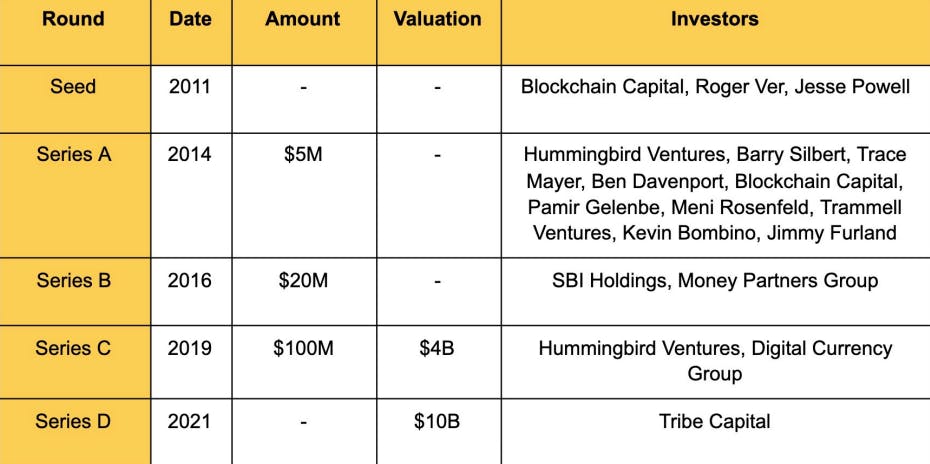The height and width of the screenshot is (464, 930).
Task: Click the Round column header
Action: [74, 19]
